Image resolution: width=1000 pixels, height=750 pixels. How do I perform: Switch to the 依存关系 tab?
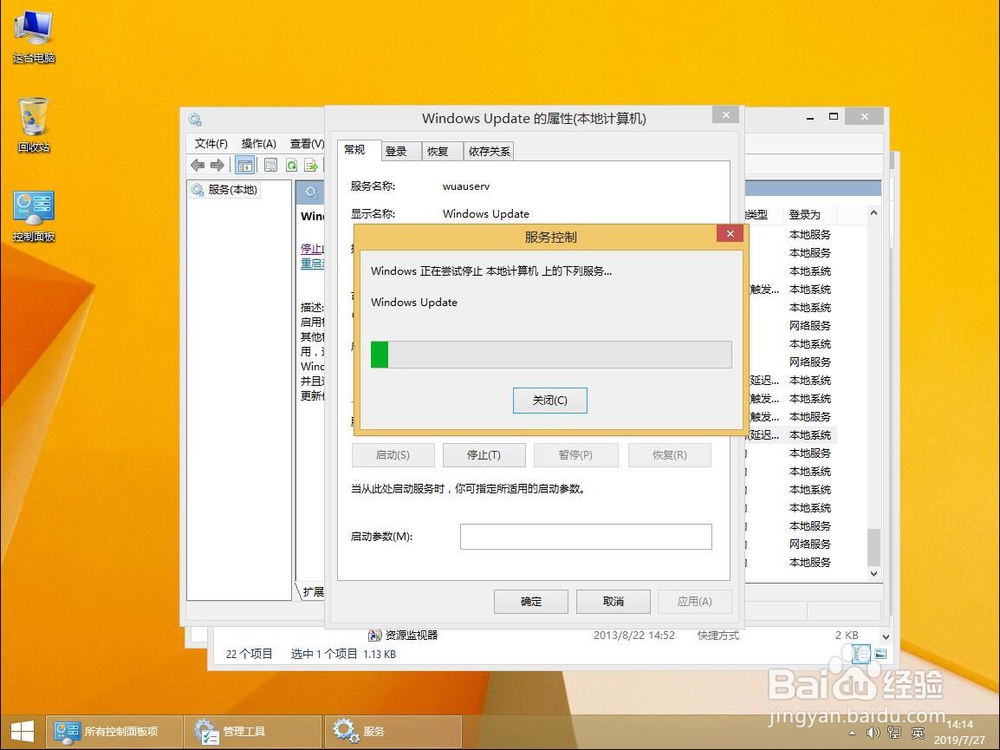coord(489,151)
